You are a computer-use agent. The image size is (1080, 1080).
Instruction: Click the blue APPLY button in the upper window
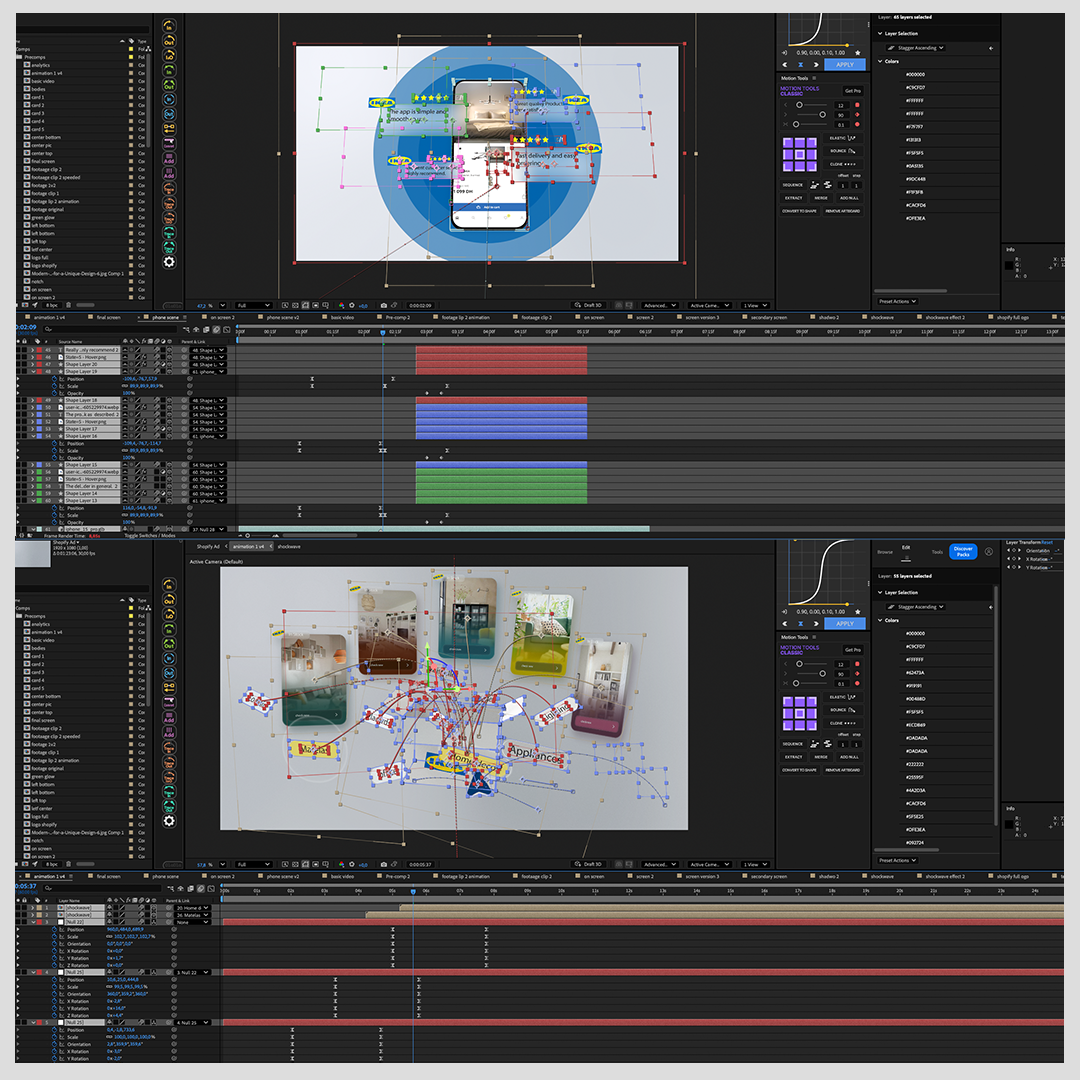[x=844, y=64]
